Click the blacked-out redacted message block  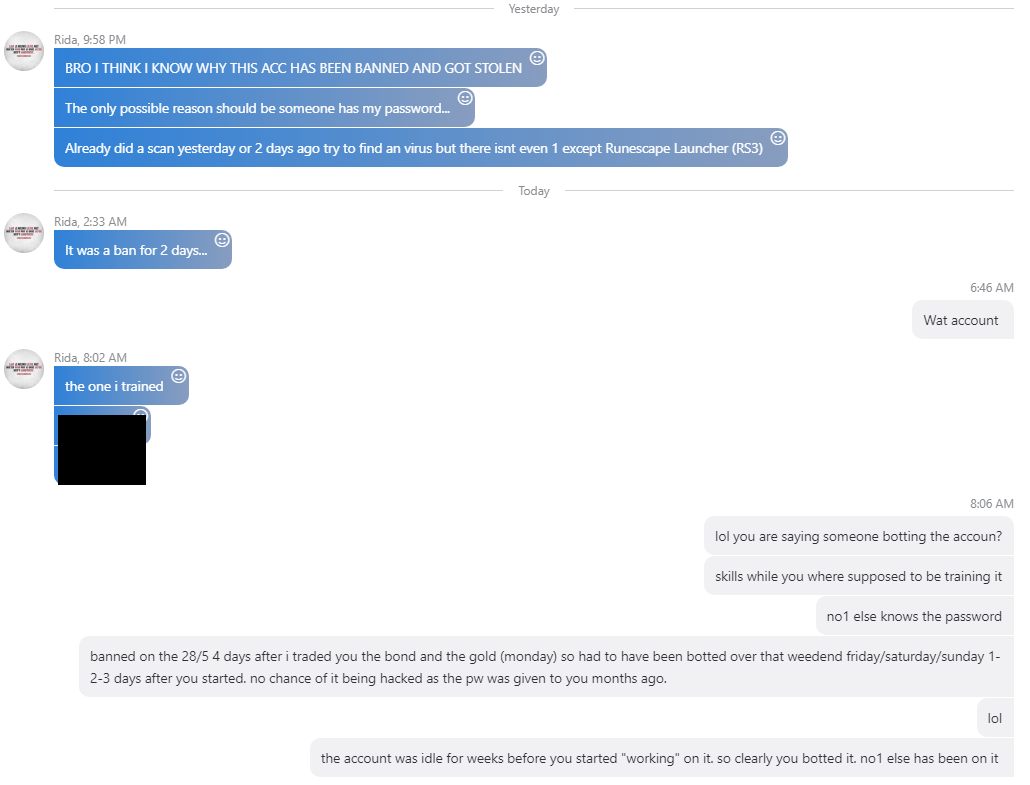(102, 450)
